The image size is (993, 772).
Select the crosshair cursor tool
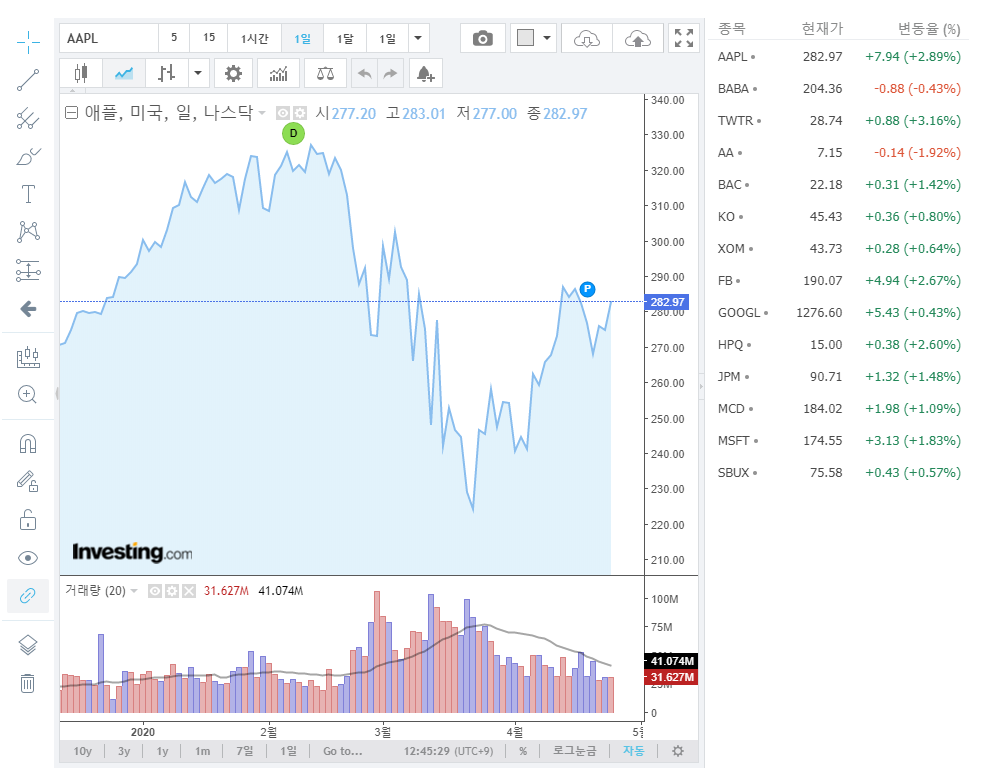point(28,42)
